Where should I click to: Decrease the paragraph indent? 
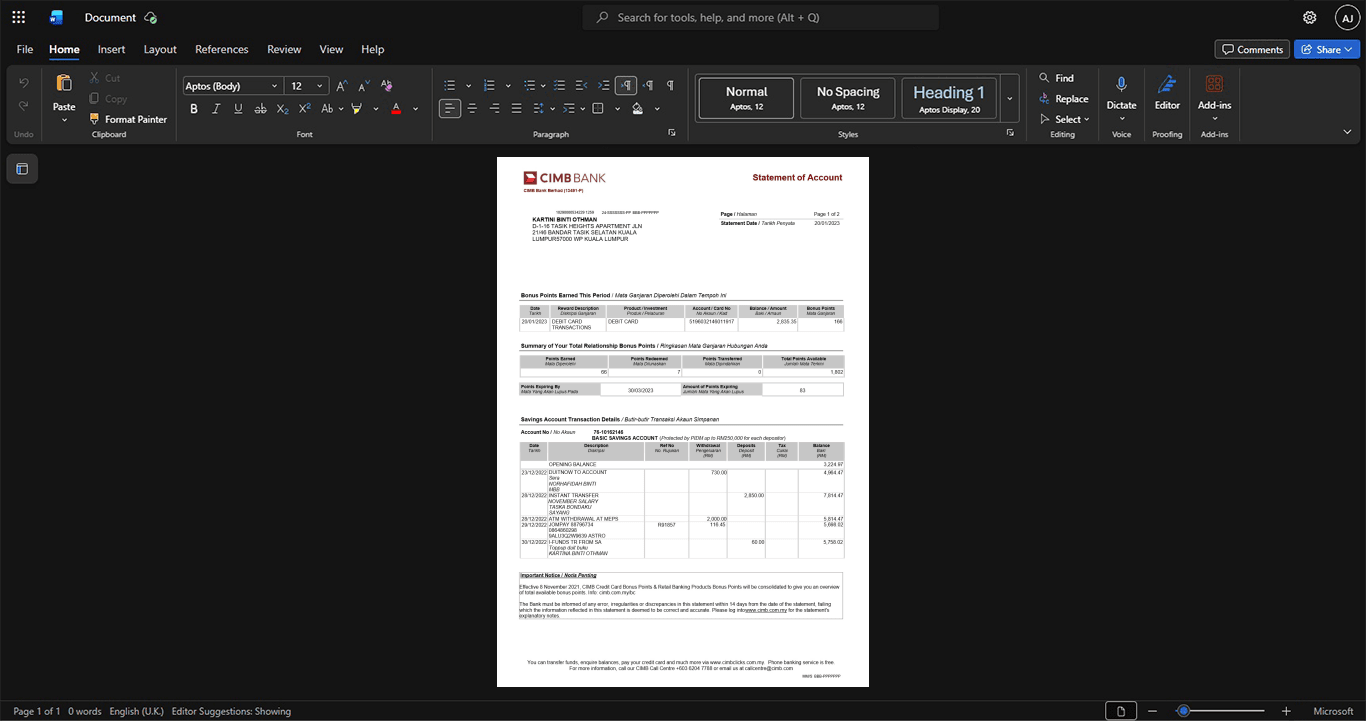582,85
